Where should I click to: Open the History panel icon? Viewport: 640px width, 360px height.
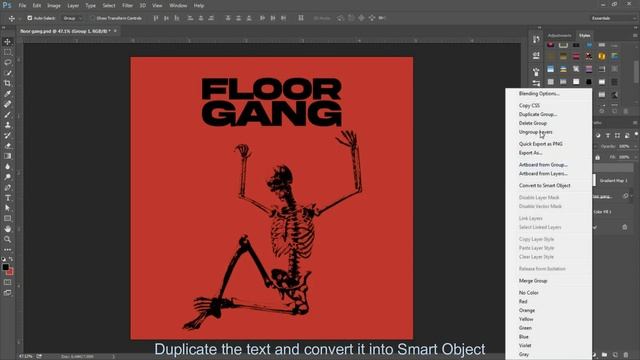click(536, 39)
